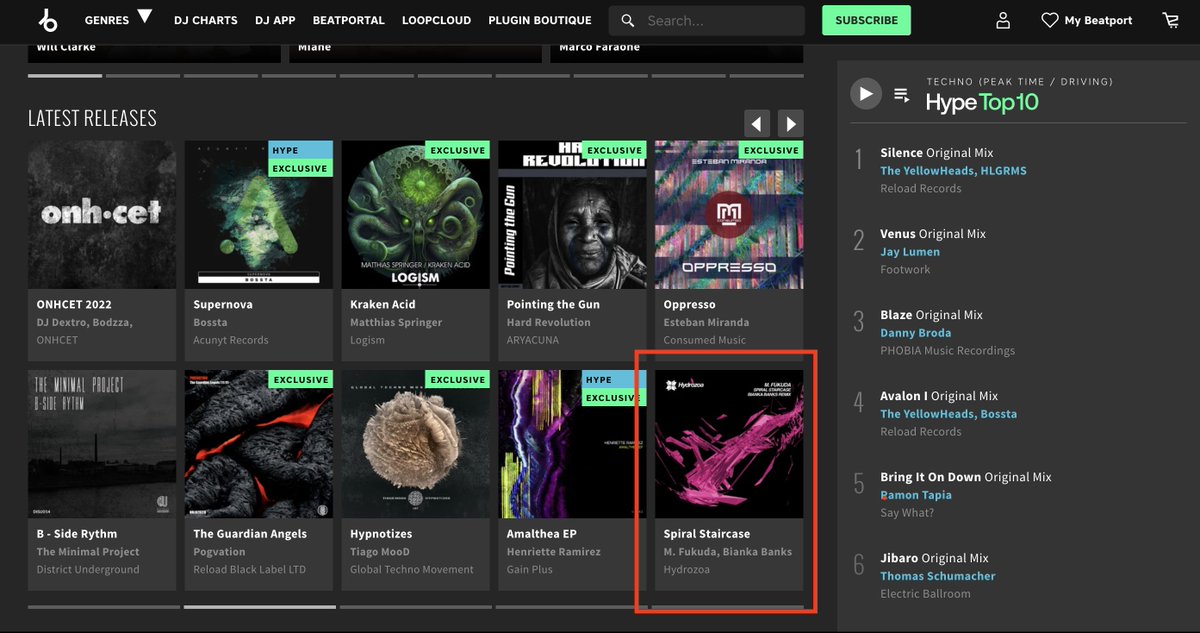
Task: Add Hype Top 10 to queue
Action: pos(902,95)
